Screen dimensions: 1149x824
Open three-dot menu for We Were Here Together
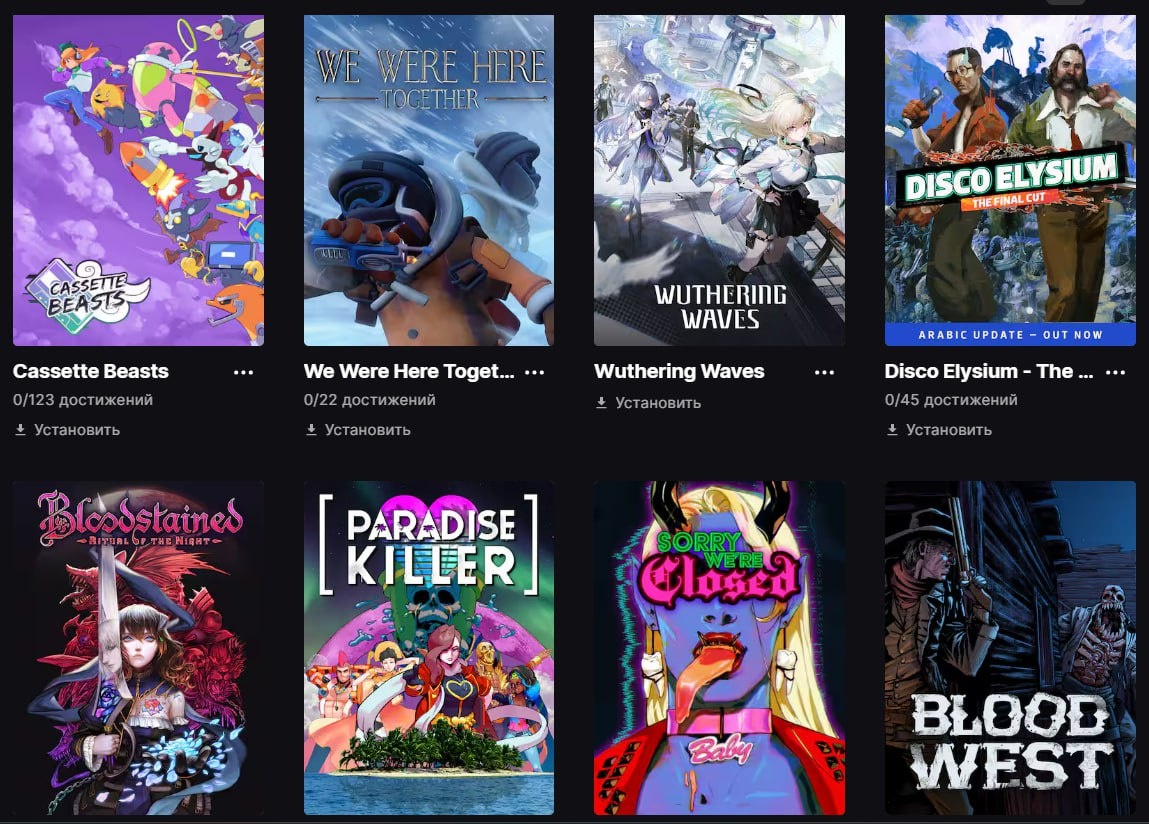534,372
